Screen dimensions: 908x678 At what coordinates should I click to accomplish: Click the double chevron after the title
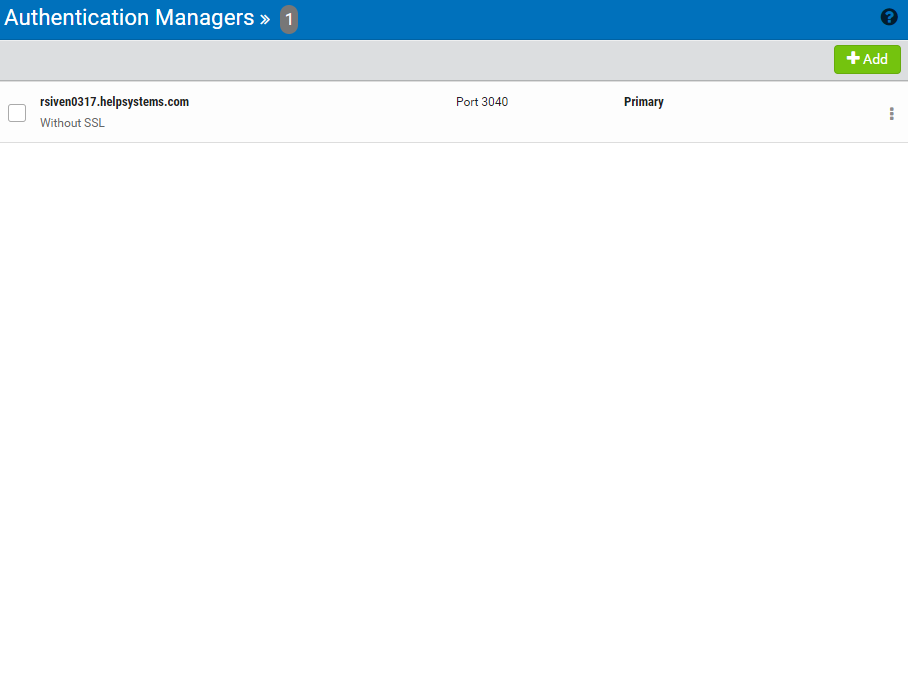pyautogui.click(x=265, y=19)
